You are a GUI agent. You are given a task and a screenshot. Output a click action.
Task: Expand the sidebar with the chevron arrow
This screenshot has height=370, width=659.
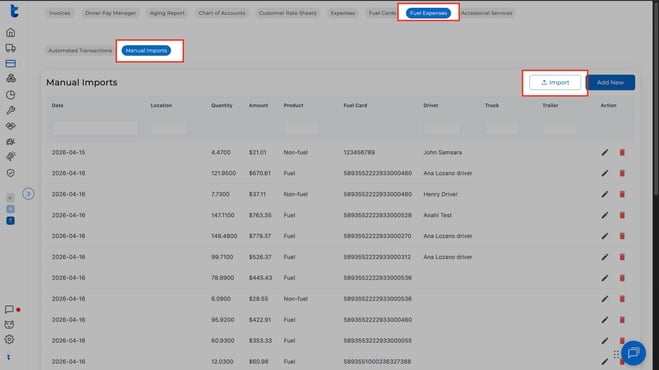28,194
